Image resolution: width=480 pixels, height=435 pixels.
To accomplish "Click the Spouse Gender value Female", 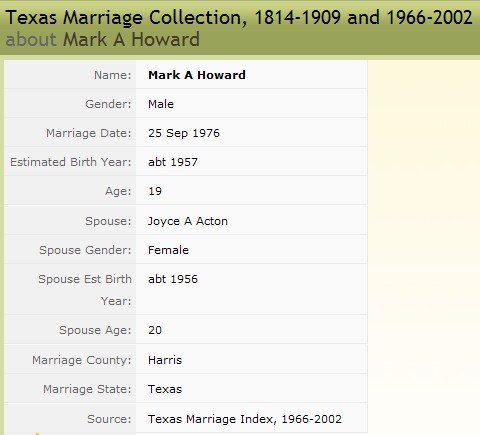I will tap(168, 250).
